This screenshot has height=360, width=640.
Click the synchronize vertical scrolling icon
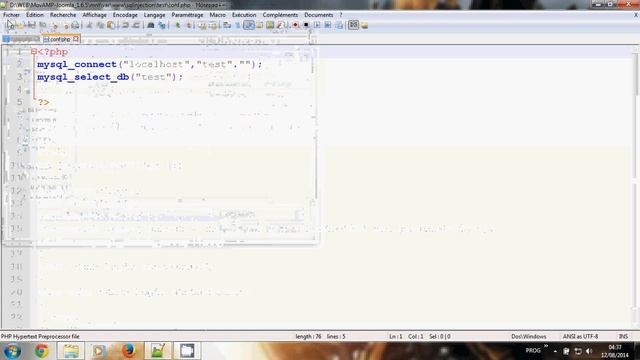click(x=202, y=25)
